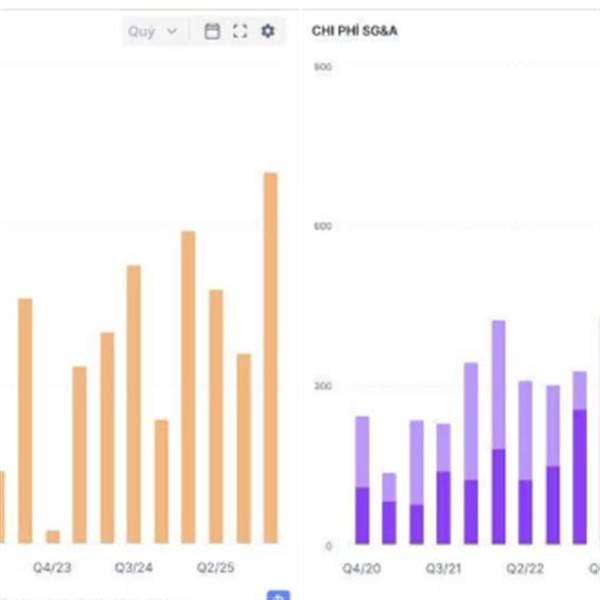This screenshot has width=600, height=600.
Task: Expand the chart to fullscreen
Action: click(x=240, y=31)
